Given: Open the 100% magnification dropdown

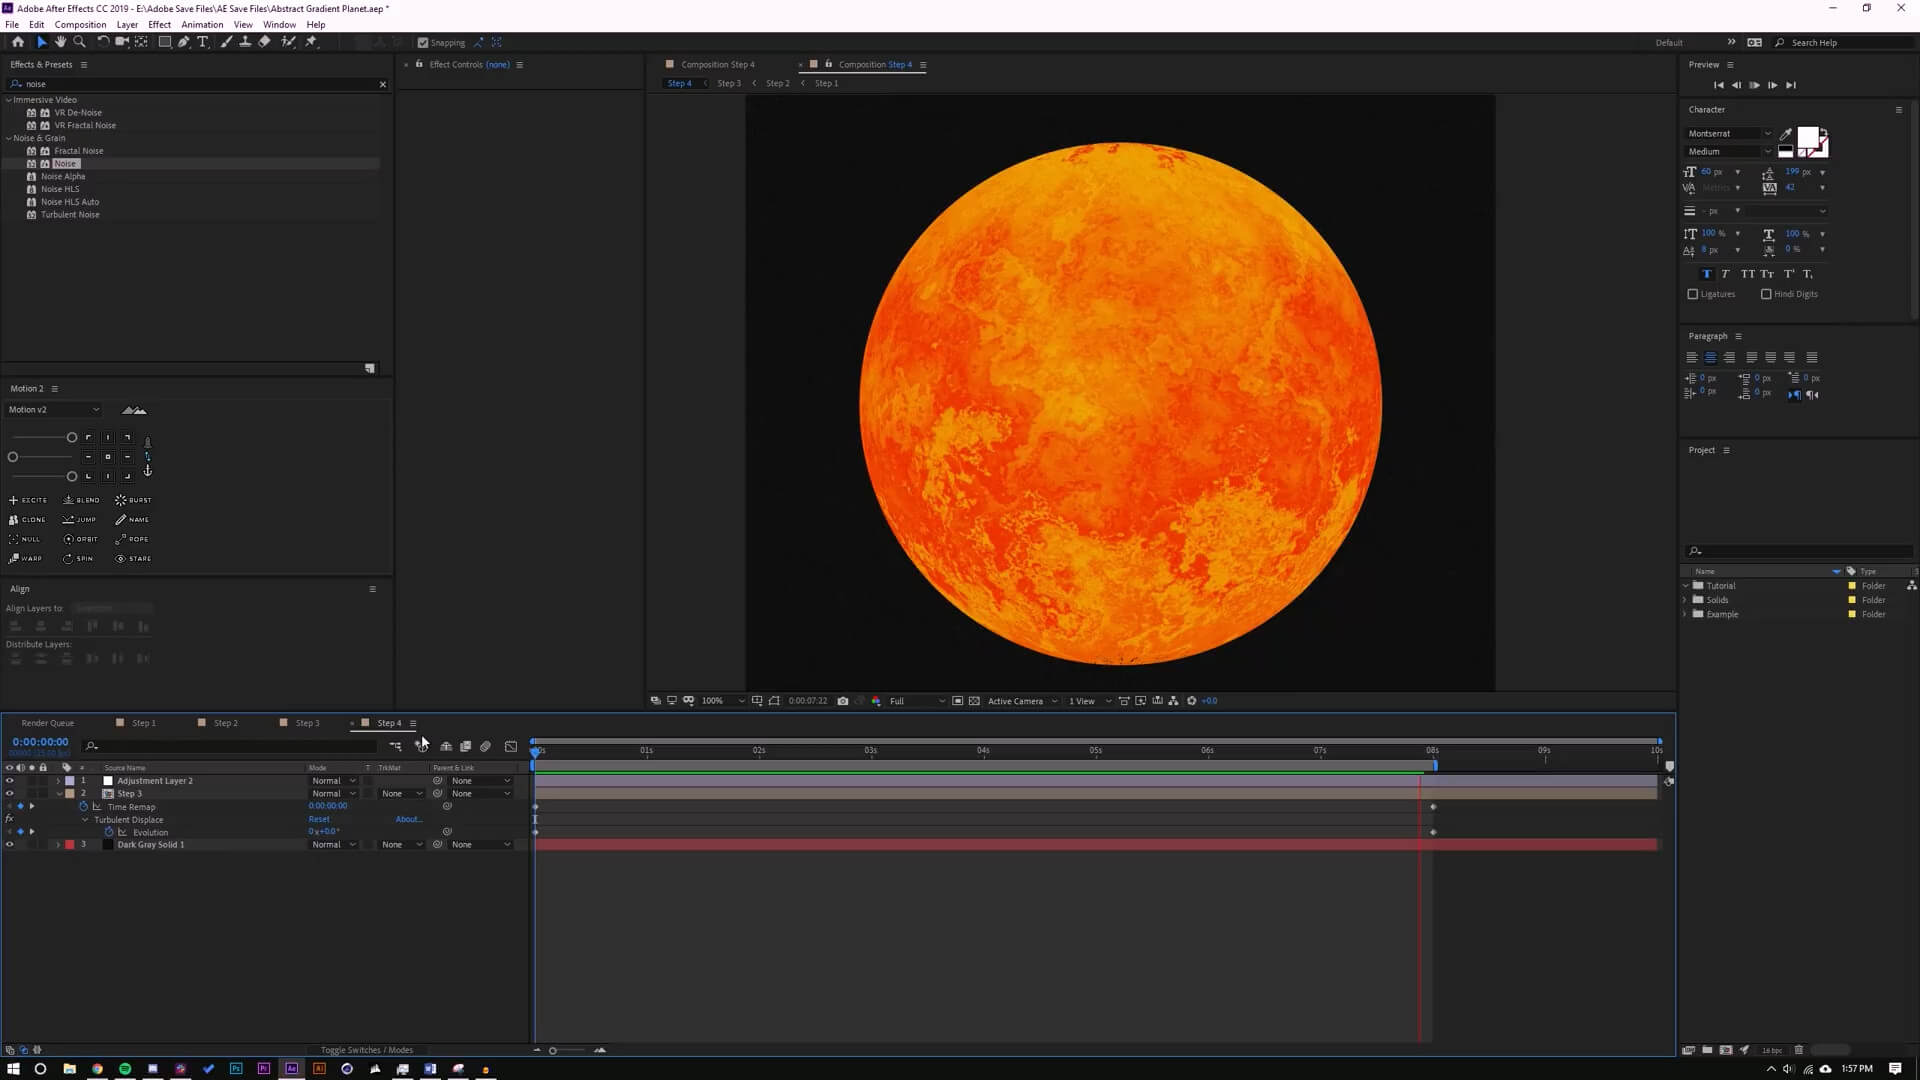Looking at the screenshot, I should [722, 701].
